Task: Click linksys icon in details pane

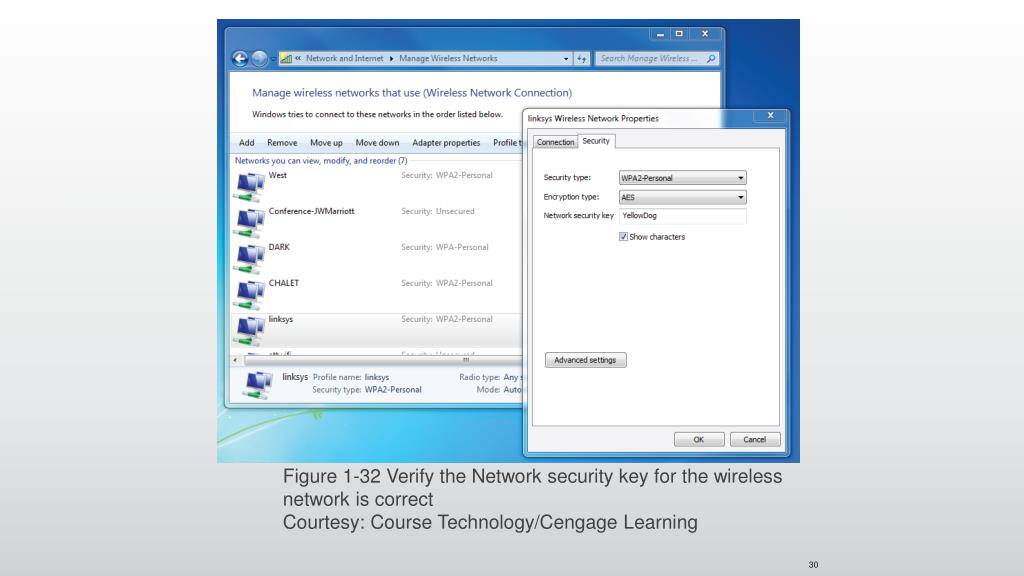Action: point(257,384)
